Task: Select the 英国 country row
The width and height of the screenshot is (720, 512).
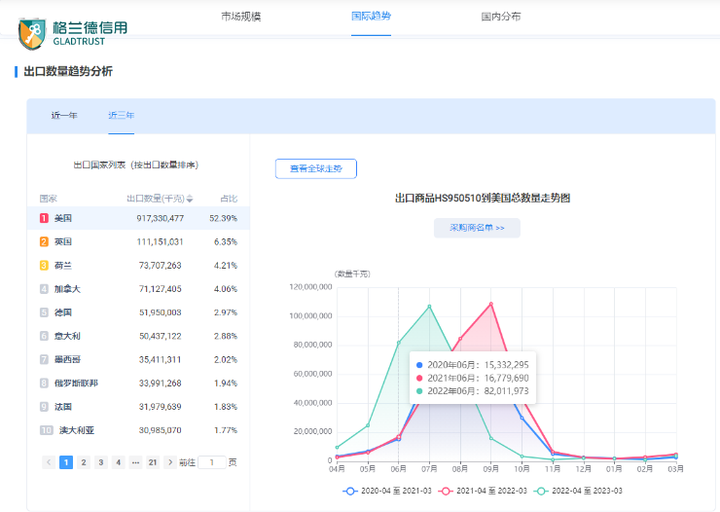Action: 138,242
